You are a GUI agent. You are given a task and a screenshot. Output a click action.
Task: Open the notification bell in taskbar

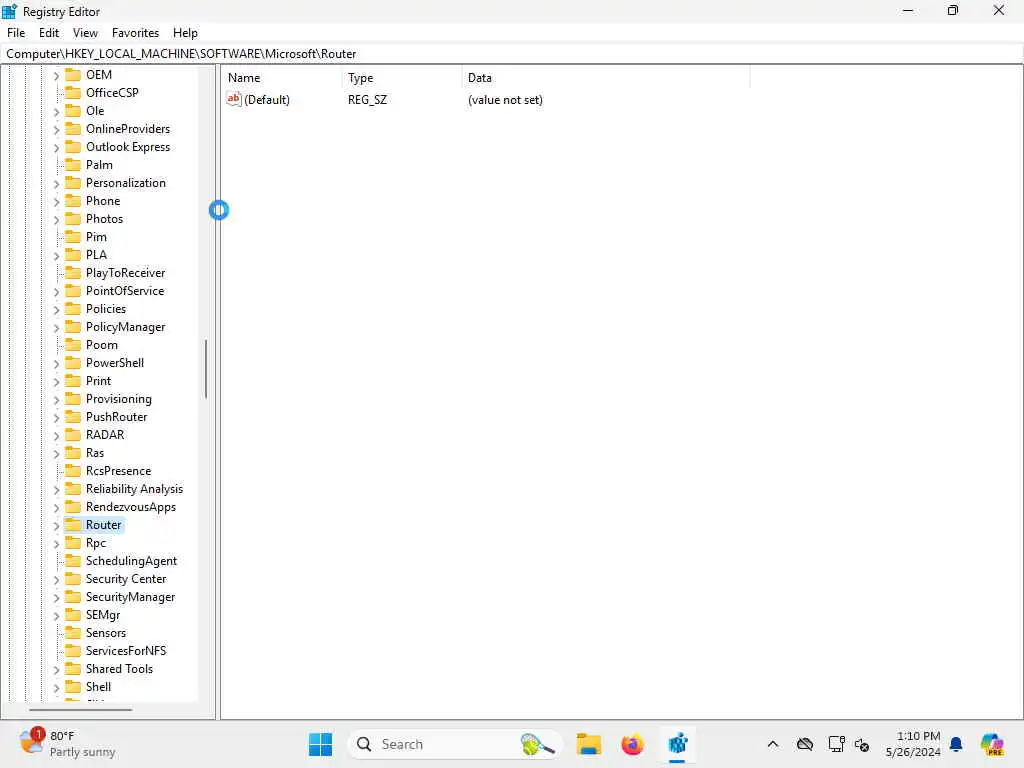coord(956,744)
